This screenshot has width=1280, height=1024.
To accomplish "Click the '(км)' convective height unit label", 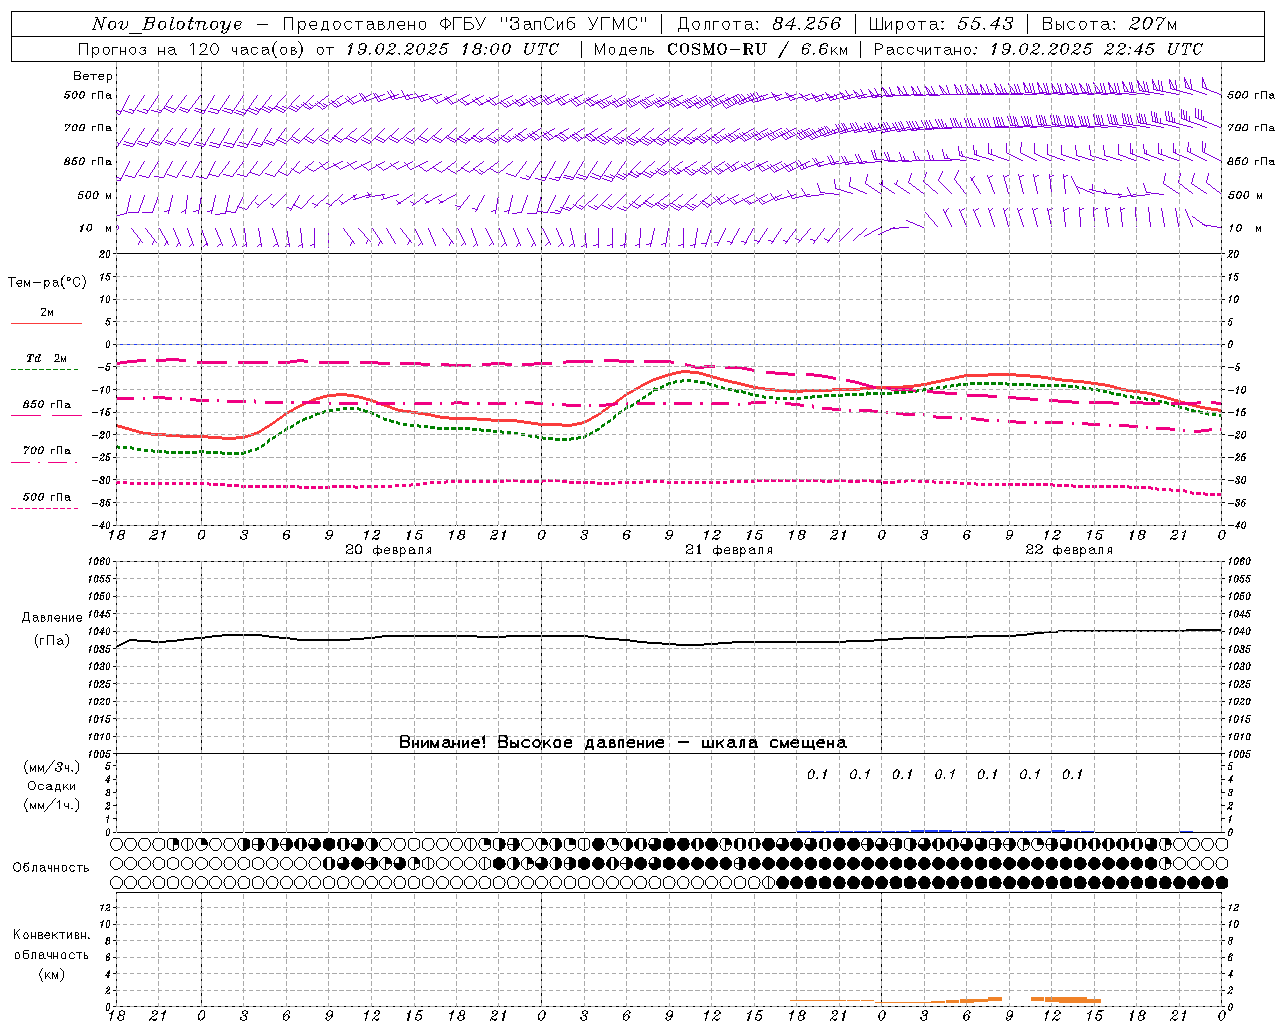I will pos(51,974).
